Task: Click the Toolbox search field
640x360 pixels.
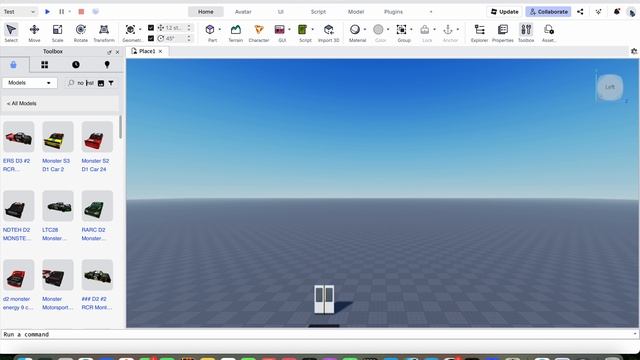Action: tap(86, 83)
